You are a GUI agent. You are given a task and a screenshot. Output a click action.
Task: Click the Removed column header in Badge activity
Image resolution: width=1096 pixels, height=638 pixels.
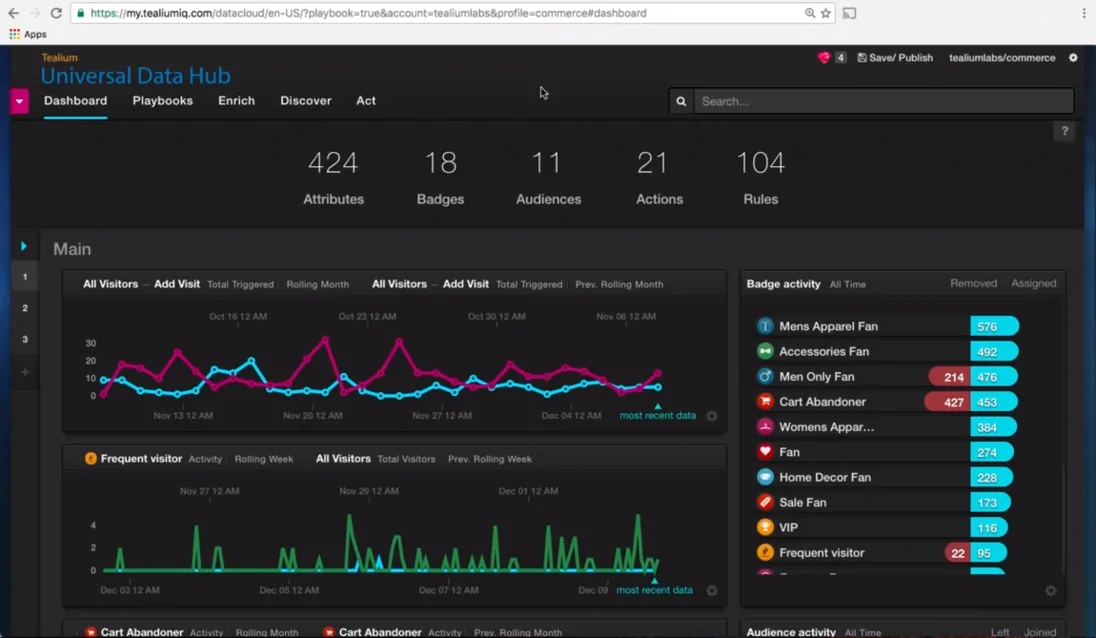pyautogui.click(x=973, y=283)
